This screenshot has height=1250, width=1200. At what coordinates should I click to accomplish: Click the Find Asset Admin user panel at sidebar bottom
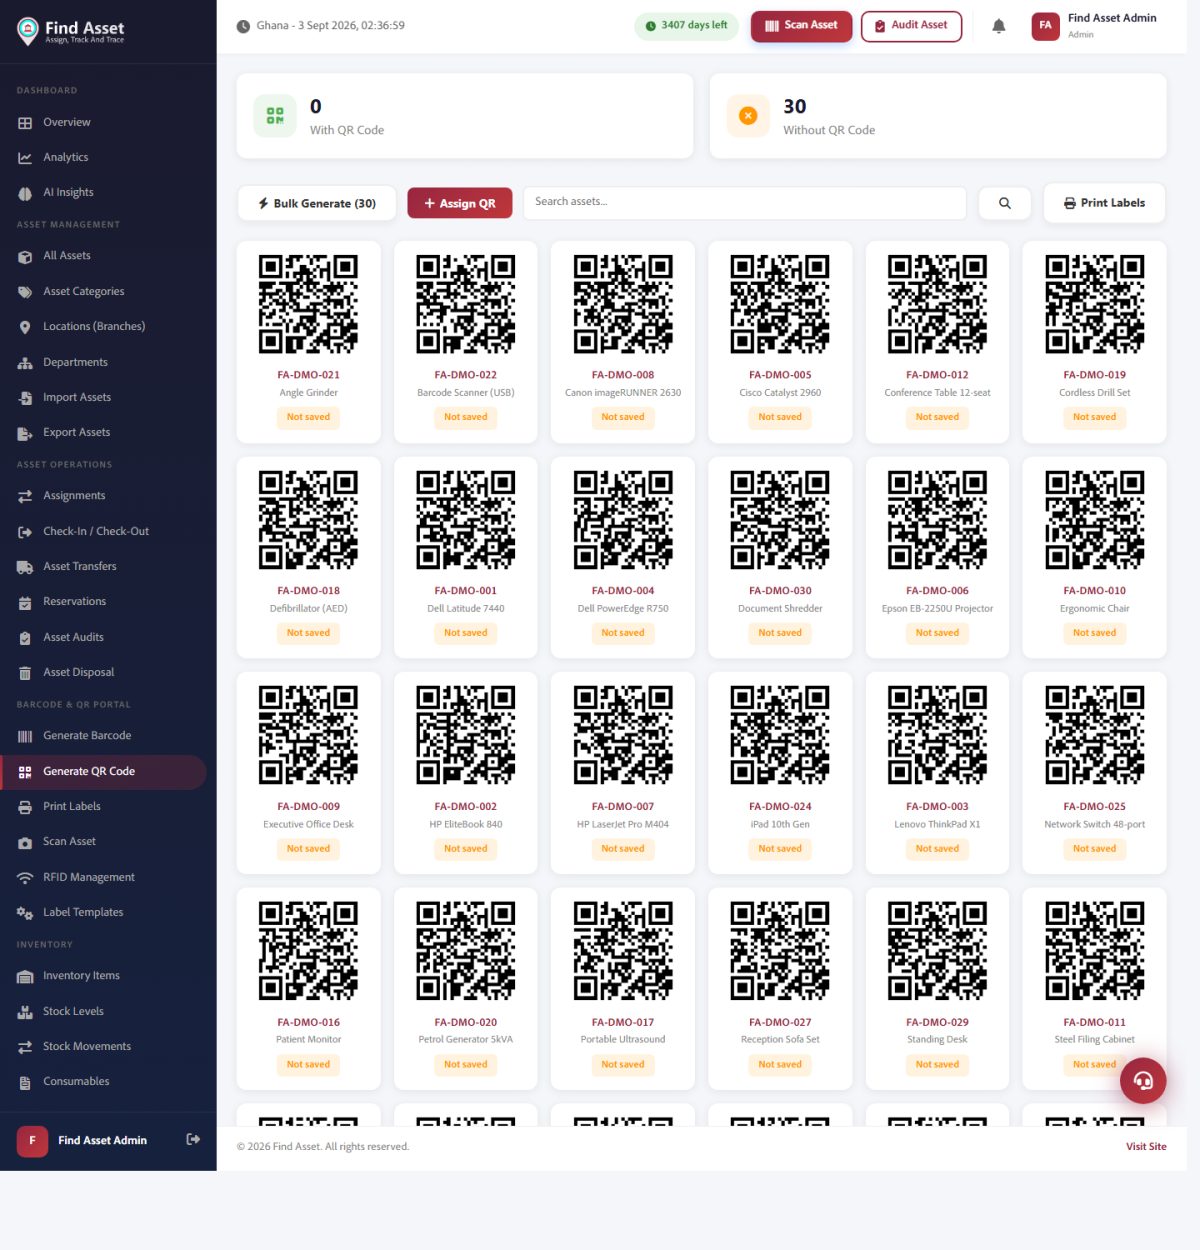[x=108, y=1140]
